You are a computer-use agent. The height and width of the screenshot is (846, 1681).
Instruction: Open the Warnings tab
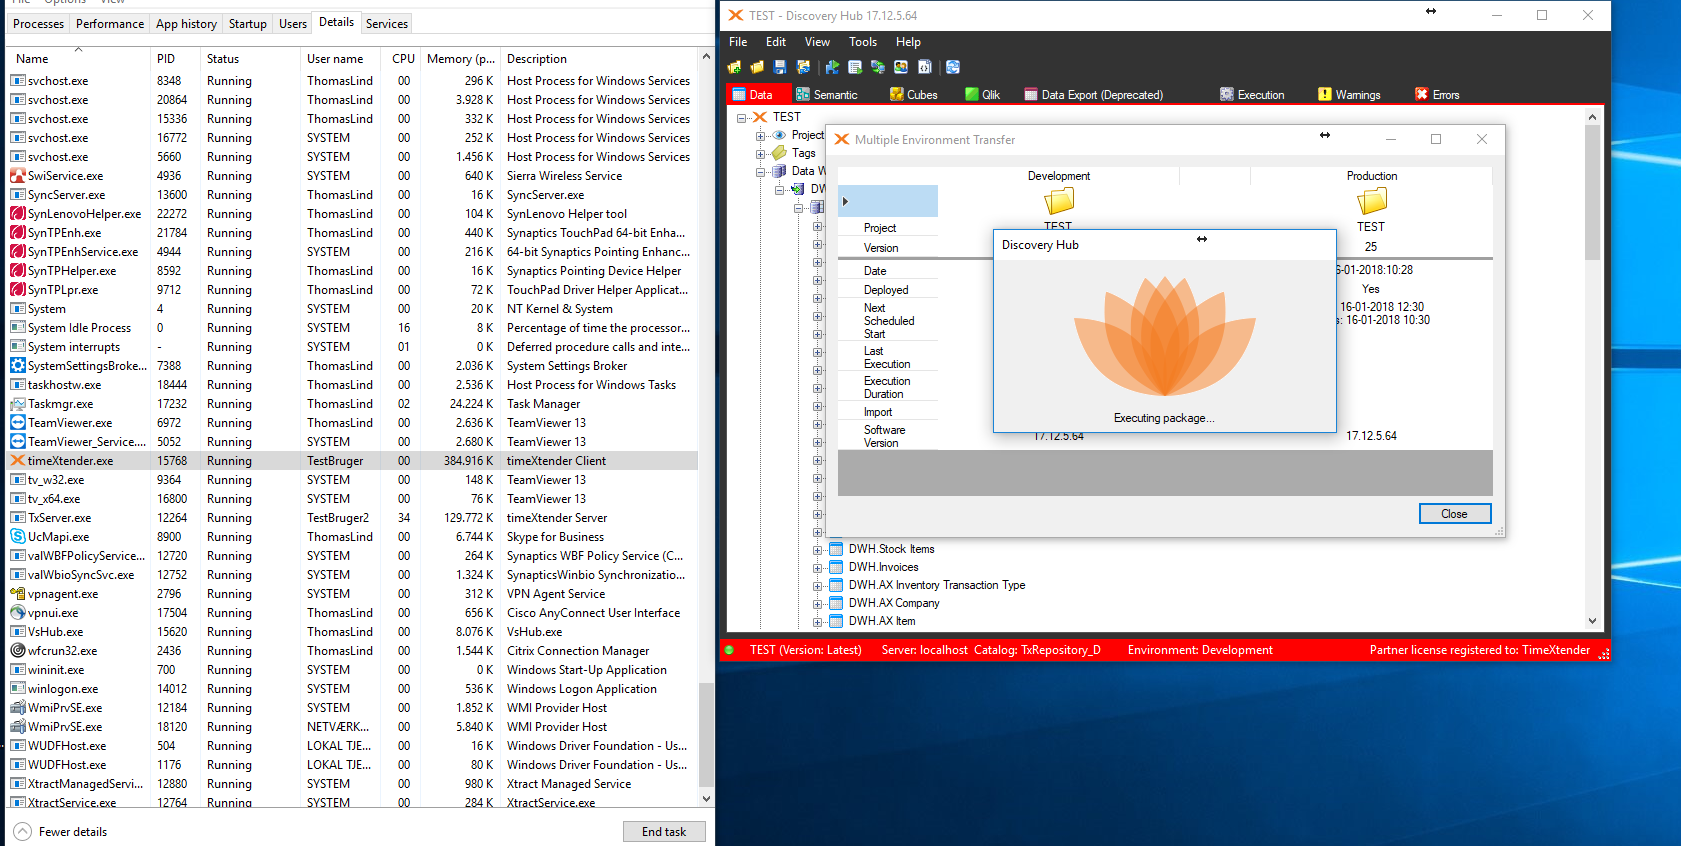pyautogui.click(x=1349, y=94)
